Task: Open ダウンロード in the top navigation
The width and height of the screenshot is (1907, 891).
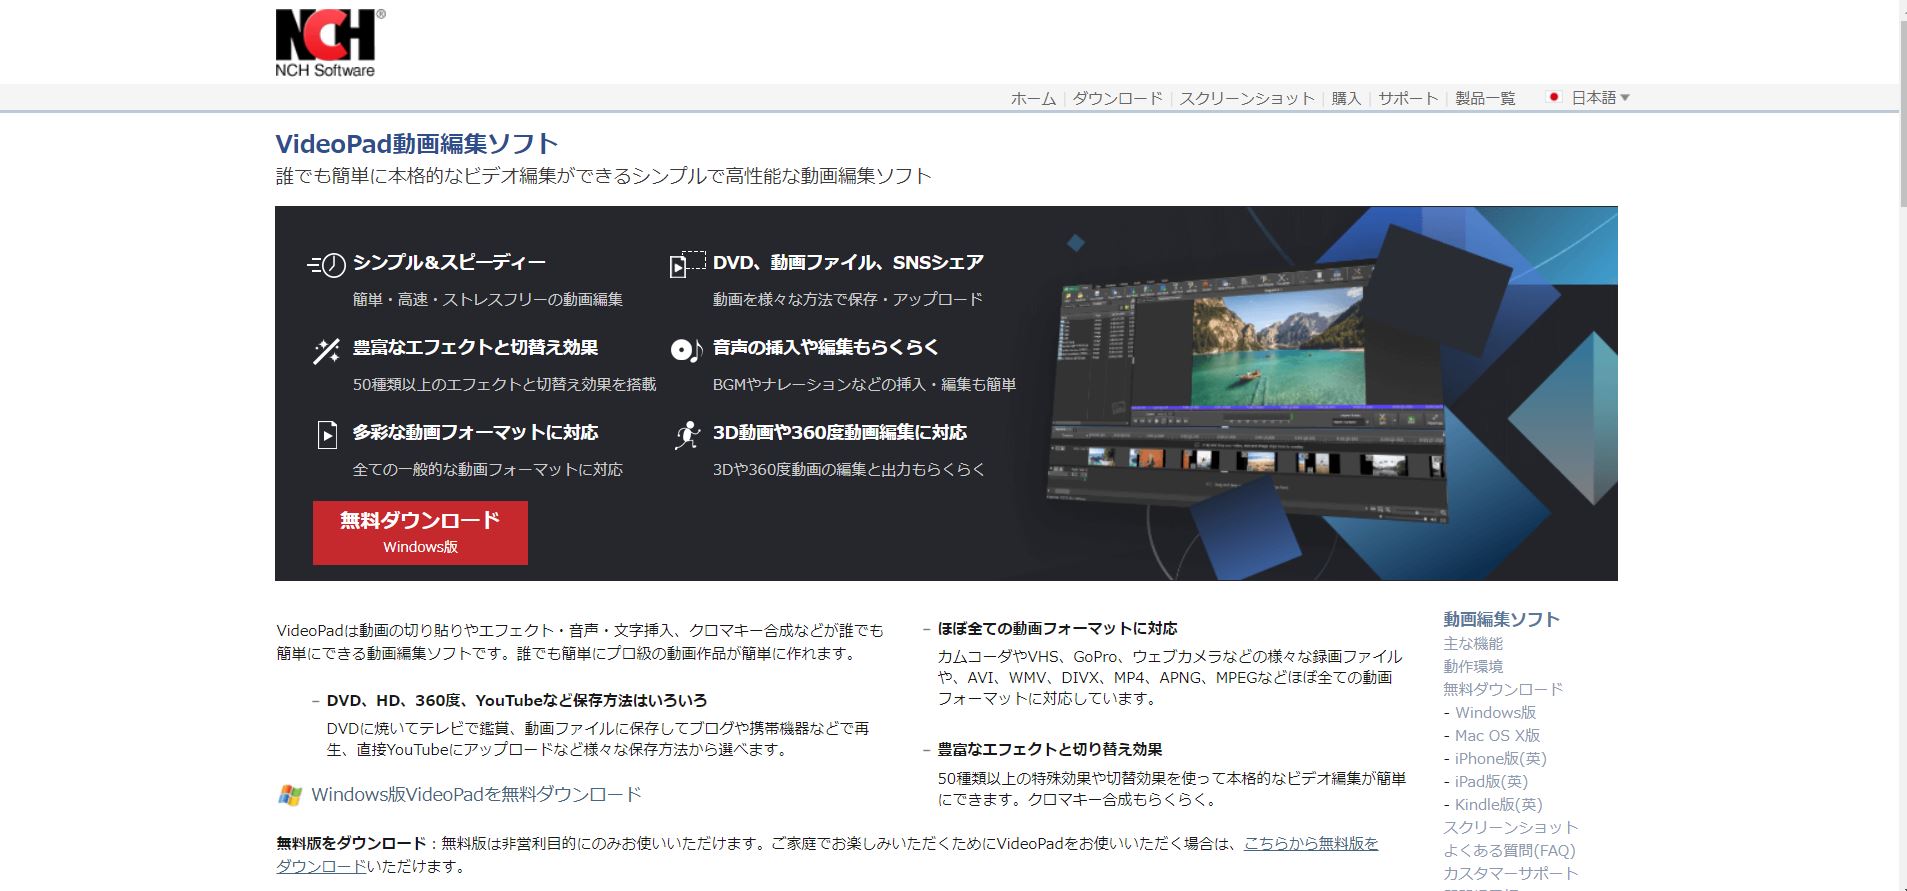Action: click(x=1117, y=98)
